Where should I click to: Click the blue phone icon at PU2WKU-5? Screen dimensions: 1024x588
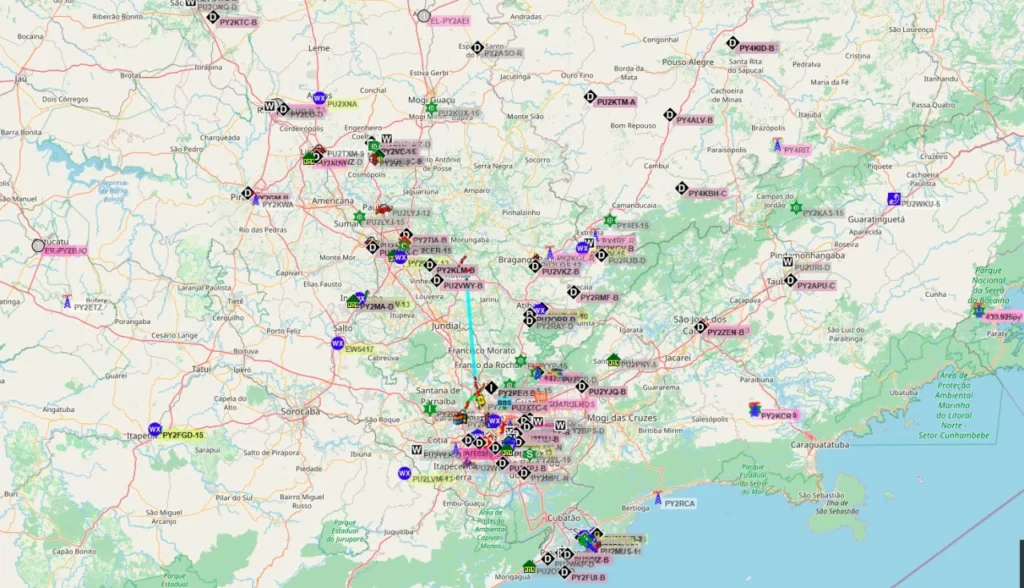(893, 199)
